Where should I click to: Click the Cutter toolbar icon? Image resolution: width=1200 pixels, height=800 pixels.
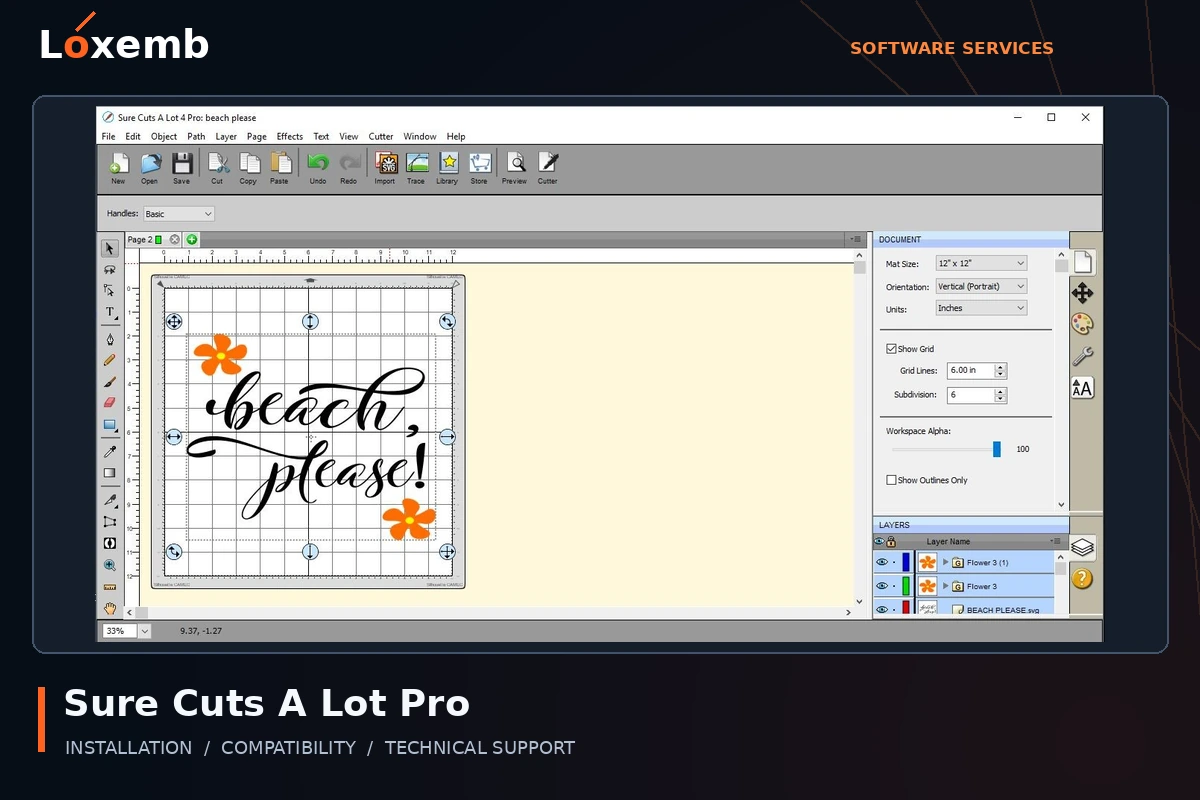547,163
